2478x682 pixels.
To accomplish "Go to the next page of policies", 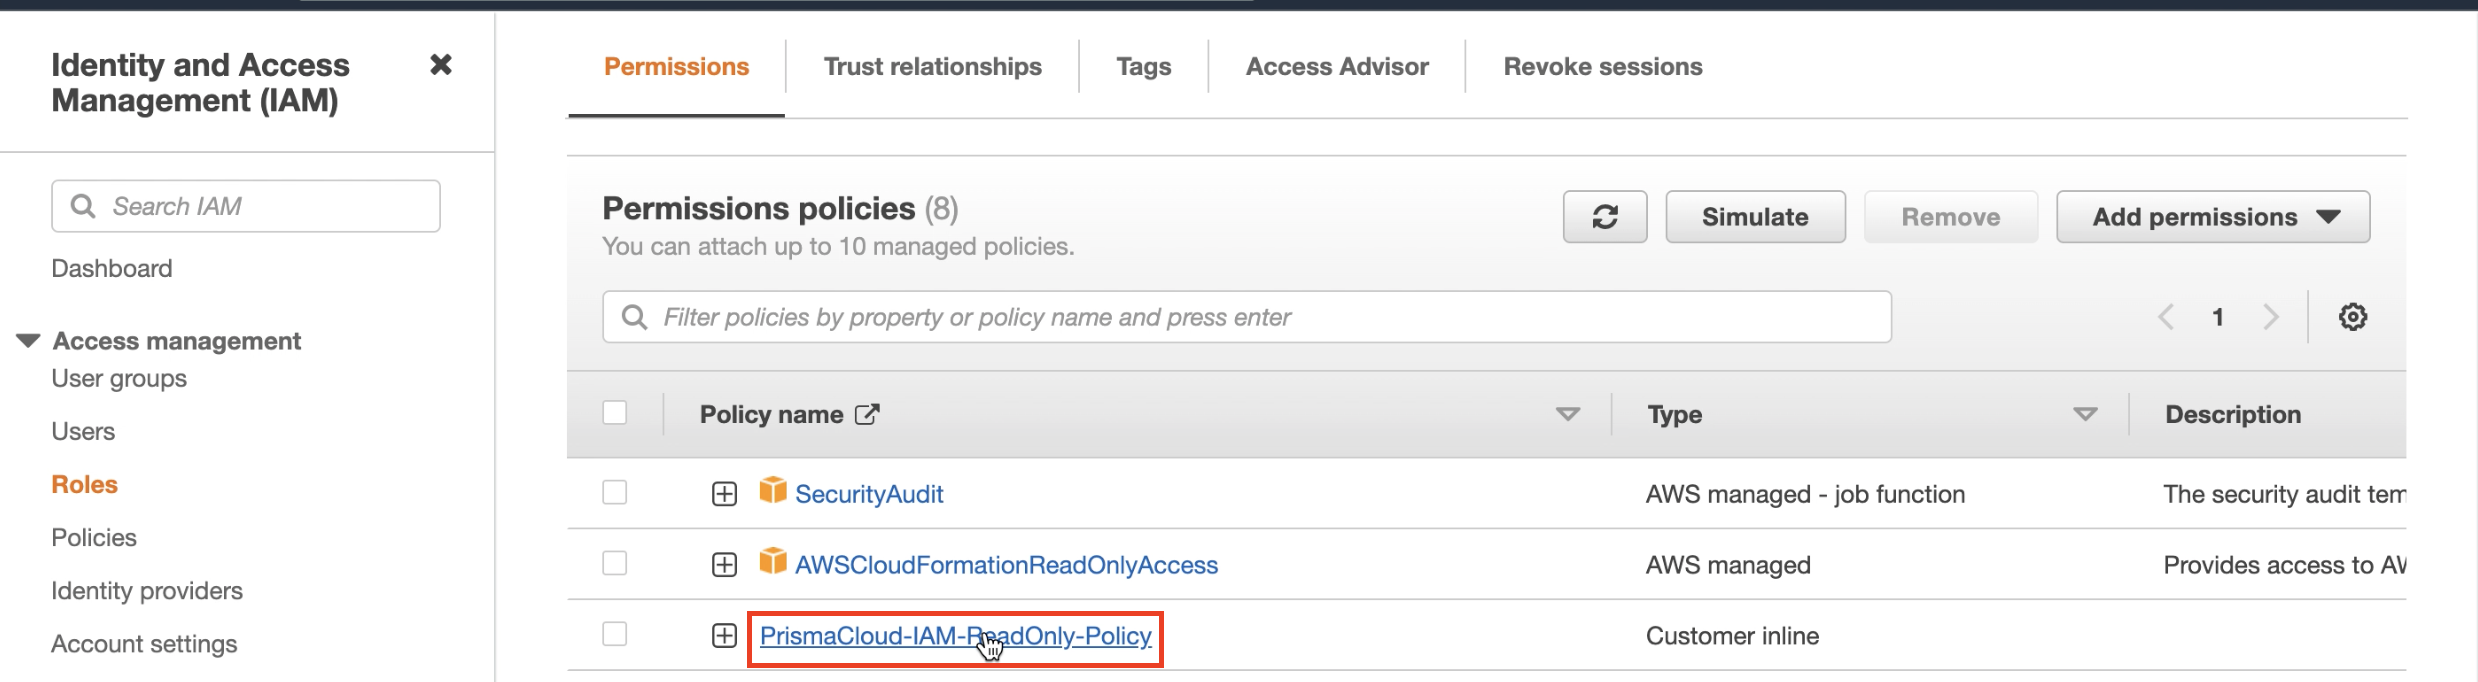I will point(2270,317).
